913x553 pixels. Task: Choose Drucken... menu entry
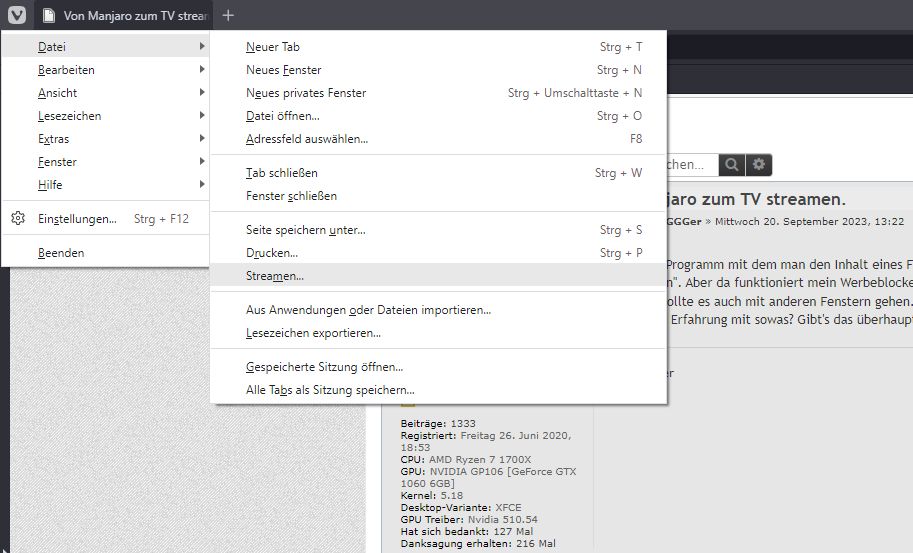pos(273,253)
